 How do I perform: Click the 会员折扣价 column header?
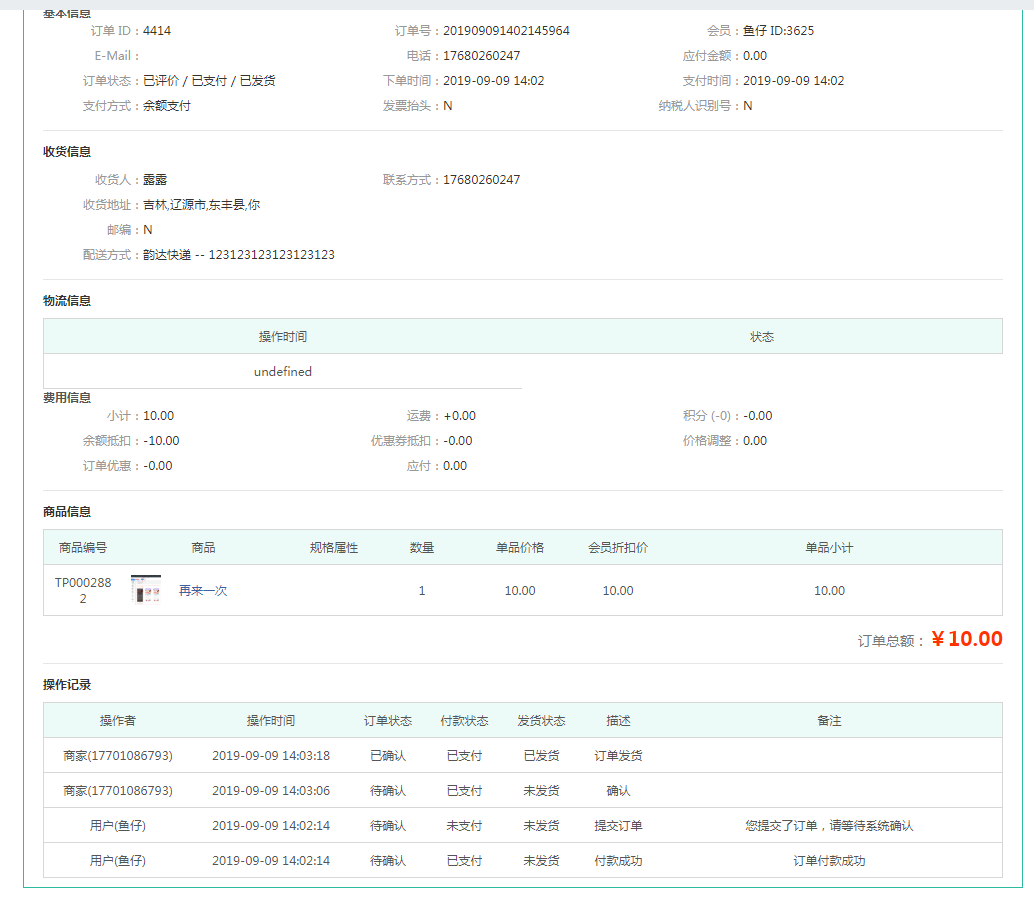point(618,548)
